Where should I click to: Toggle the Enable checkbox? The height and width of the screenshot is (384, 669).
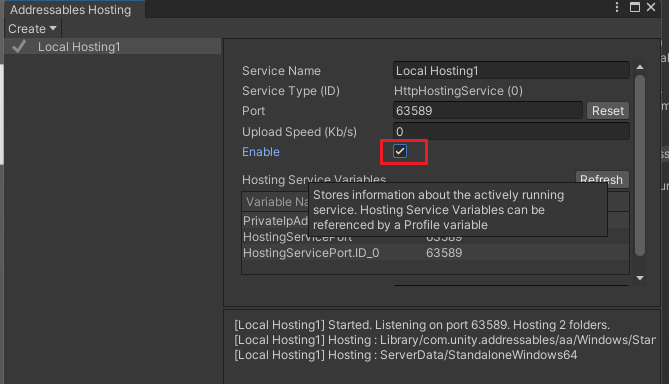tap(400, 151)
